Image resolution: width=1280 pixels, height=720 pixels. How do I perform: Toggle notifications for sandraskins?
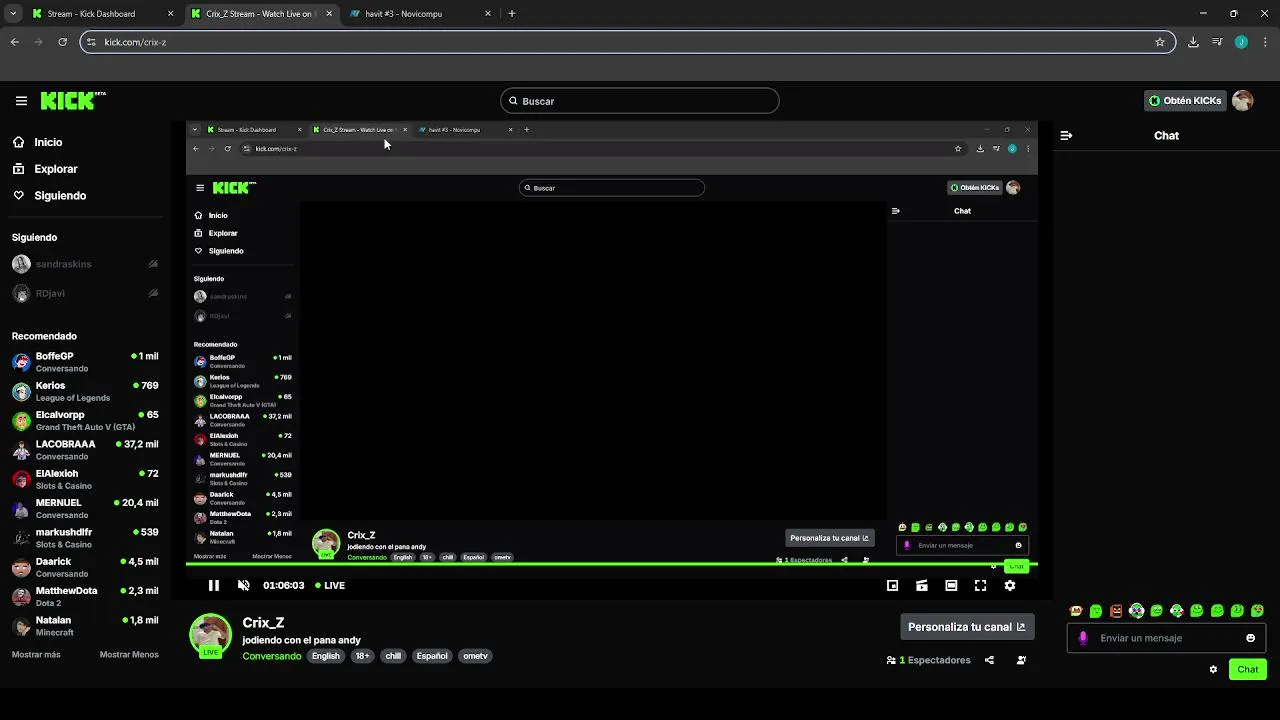pos(153,264)
